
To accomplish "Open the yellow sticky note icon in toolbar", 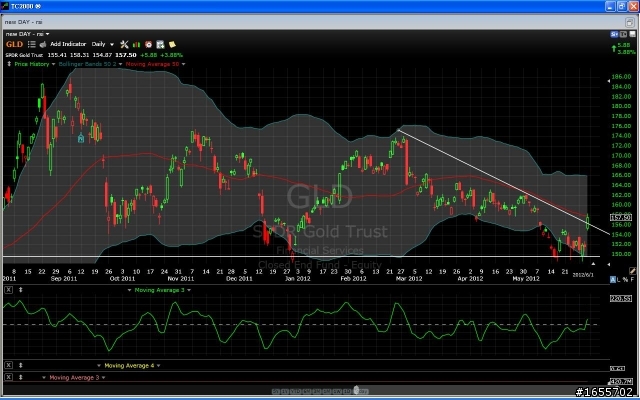I will 172,44.
